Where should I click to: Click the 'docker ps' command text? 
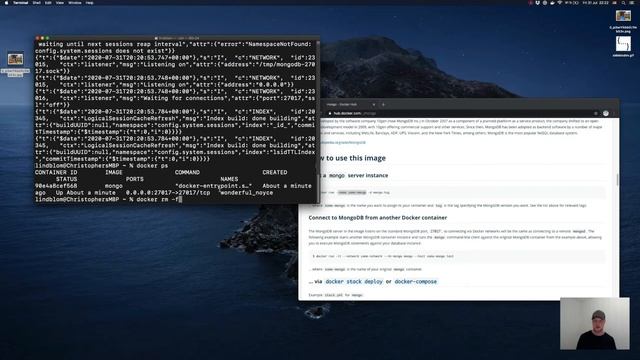pos(152,166)
